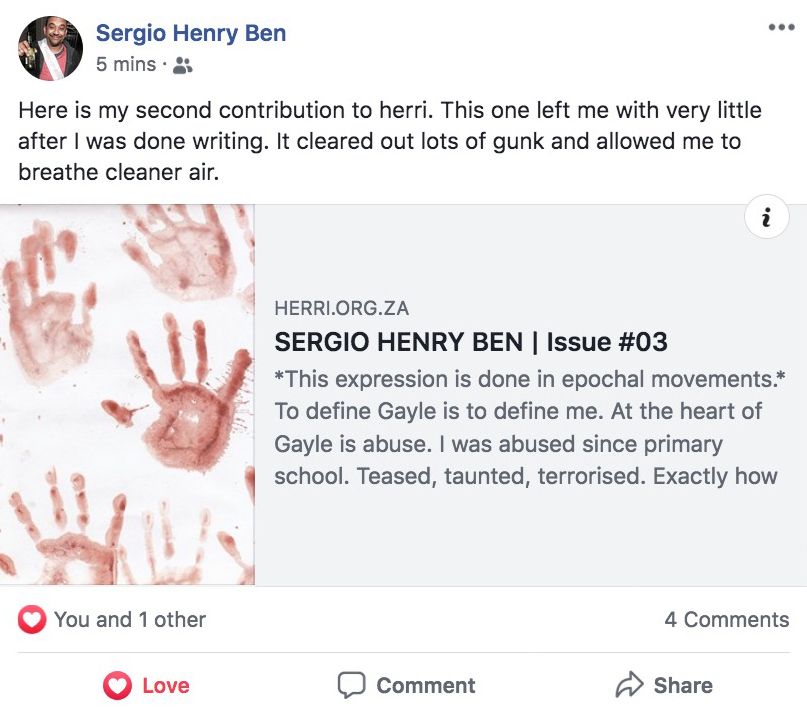
Task: Click the heart icon in Love button
Action: pos(118,686)
